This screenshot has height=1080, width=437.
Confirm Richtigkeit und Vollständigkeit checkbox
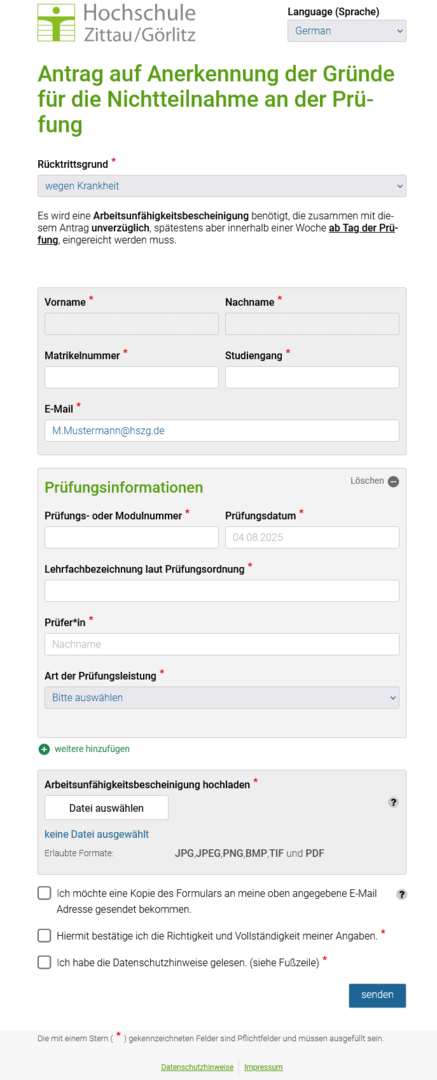coord(44,935)
